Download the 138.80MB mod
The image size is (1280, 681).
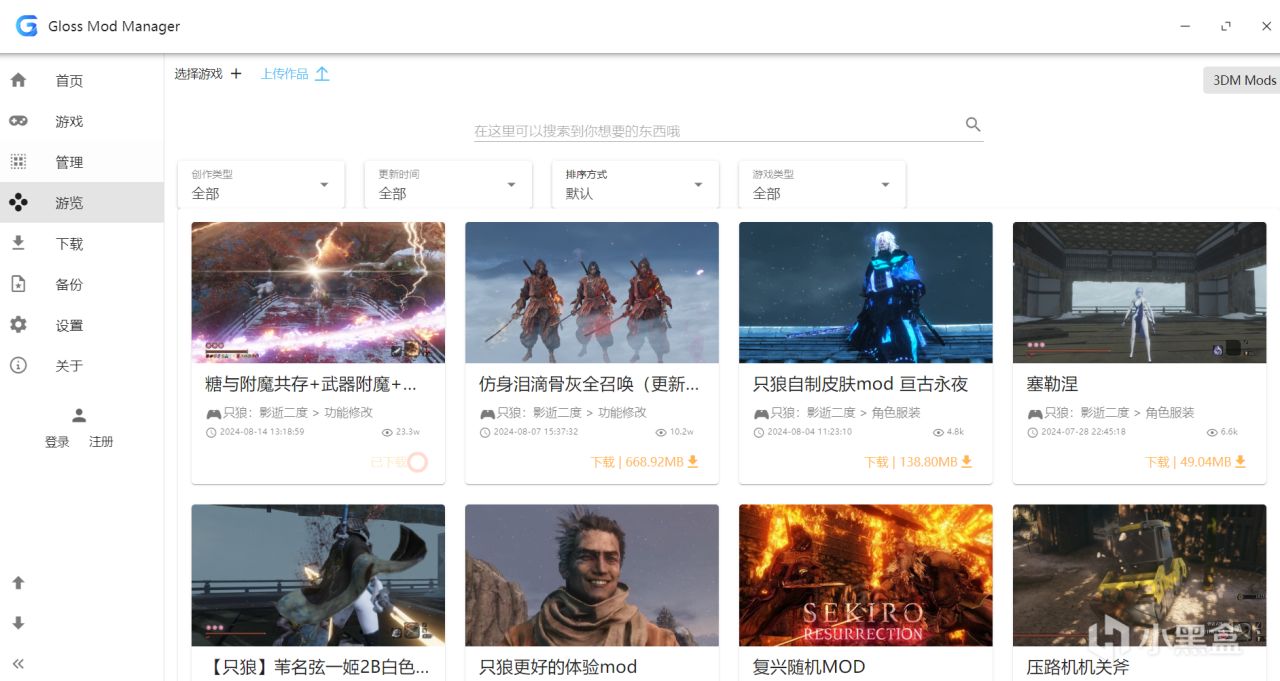click(918, 462)
